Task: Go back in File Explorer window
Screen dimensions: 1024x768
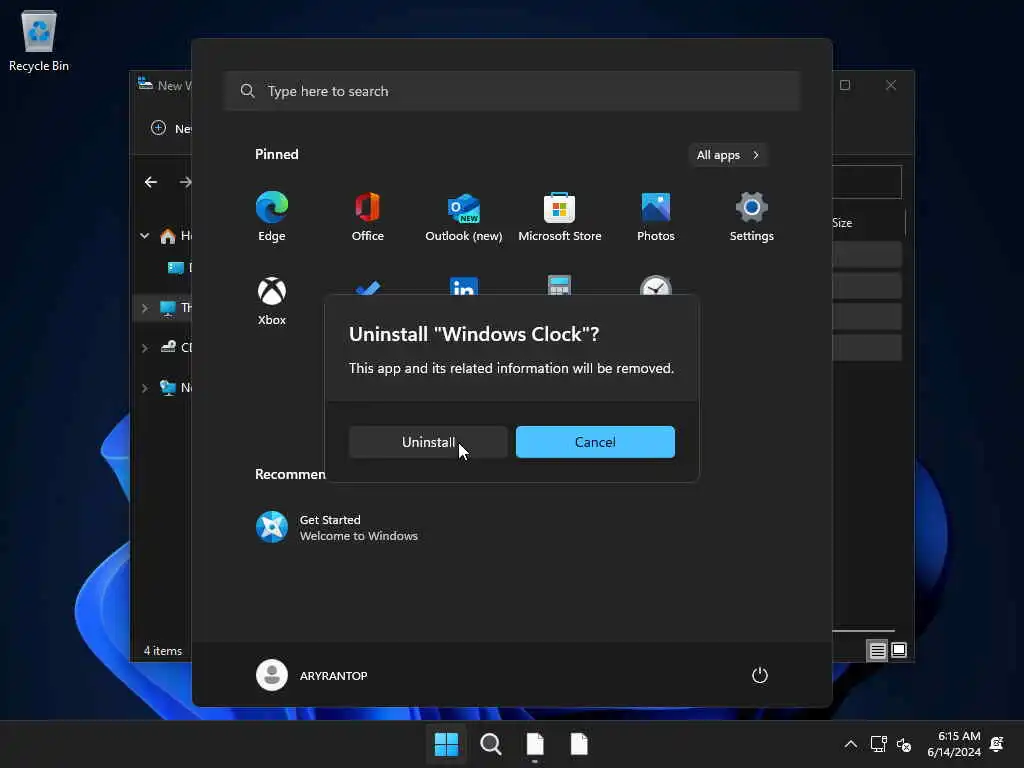Action: tap(151, 182)
